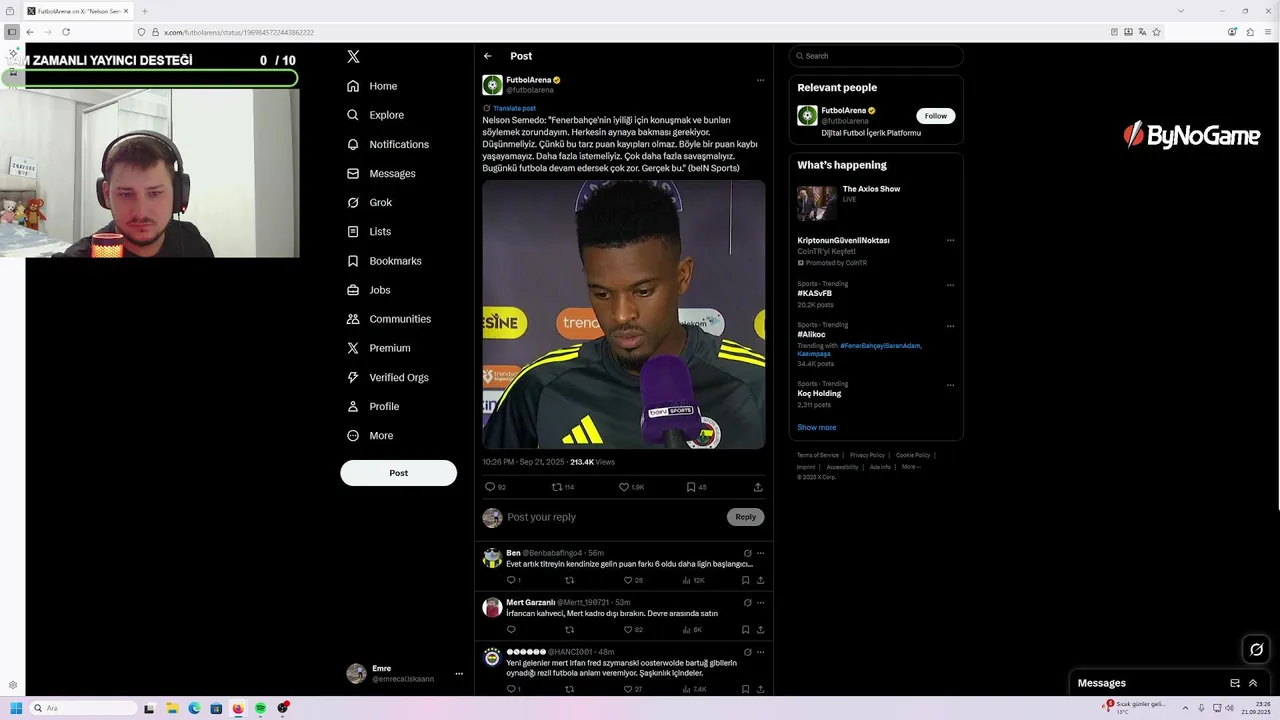This screenshot has height=720, width=1280.
Task: Open Notifications in the sidebar
Action: point(388,144)
